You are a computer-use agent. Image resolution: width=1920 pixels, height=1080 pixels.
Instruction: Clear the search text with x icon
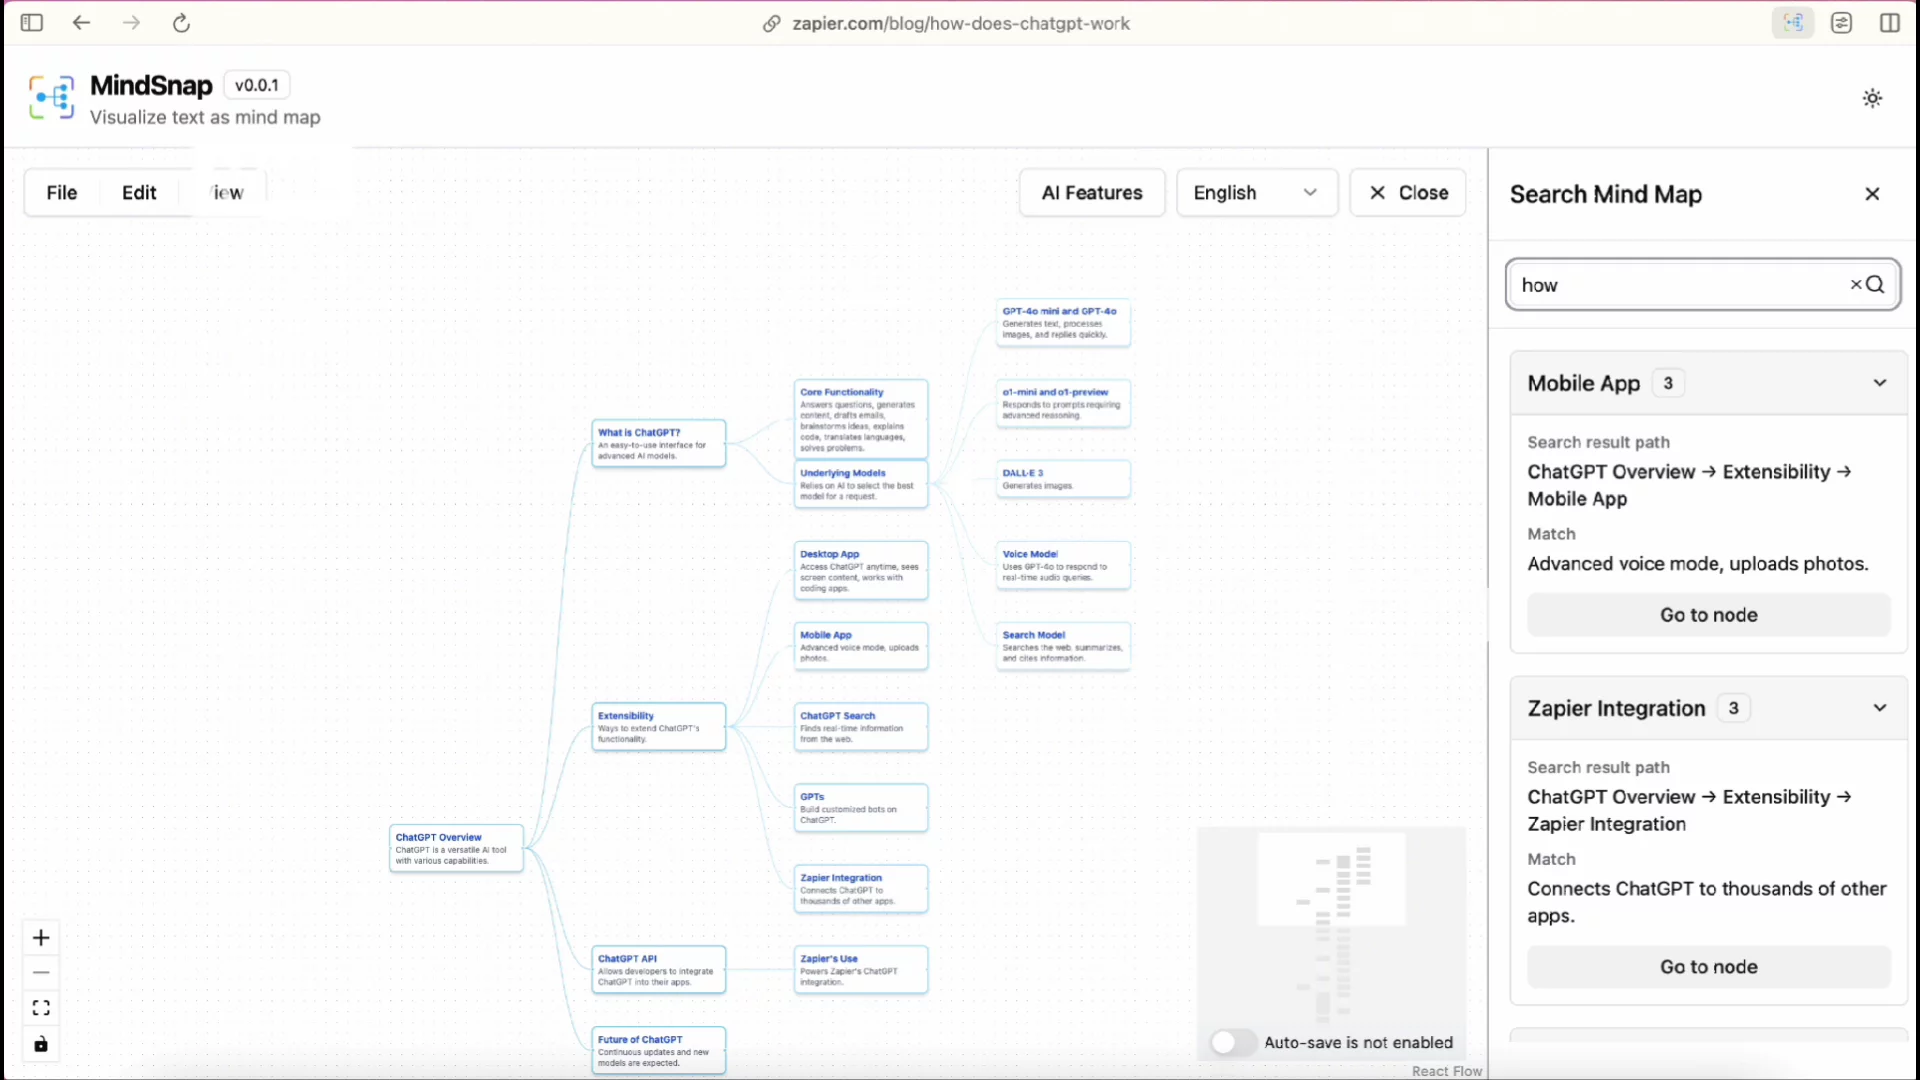point(1855,285)
